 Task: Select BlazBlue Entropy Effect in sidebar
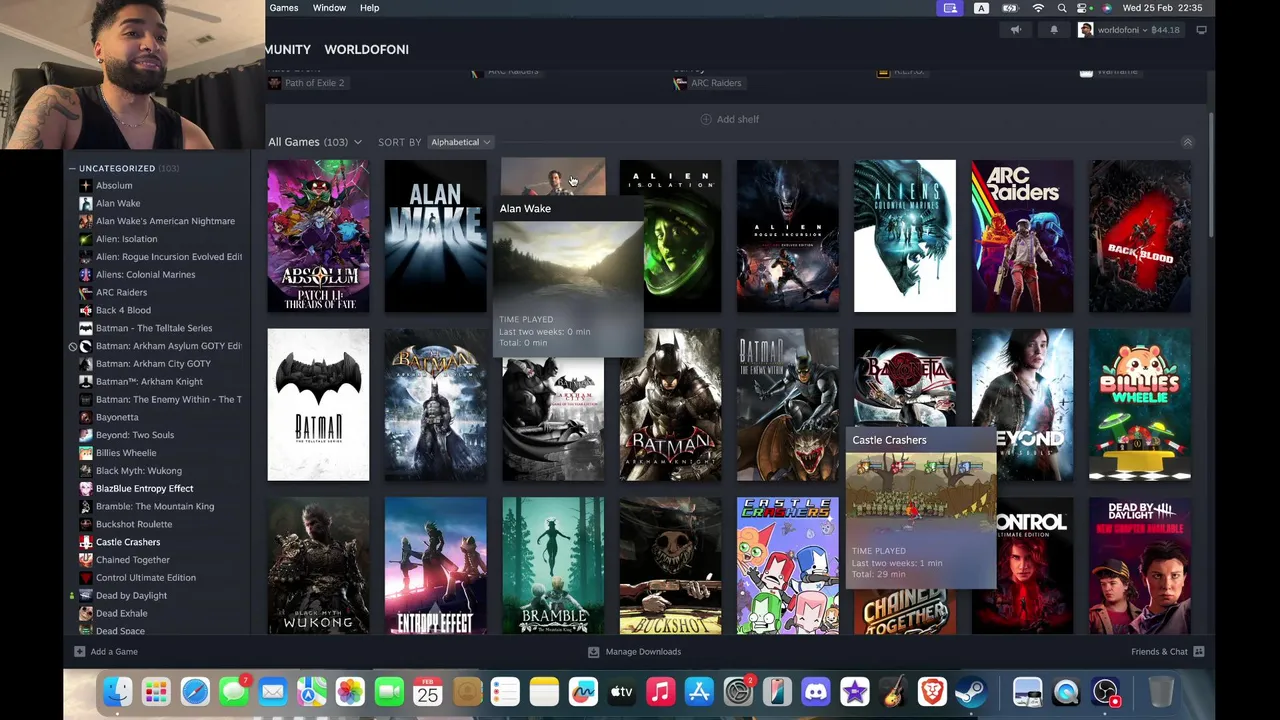click(144, 488)
